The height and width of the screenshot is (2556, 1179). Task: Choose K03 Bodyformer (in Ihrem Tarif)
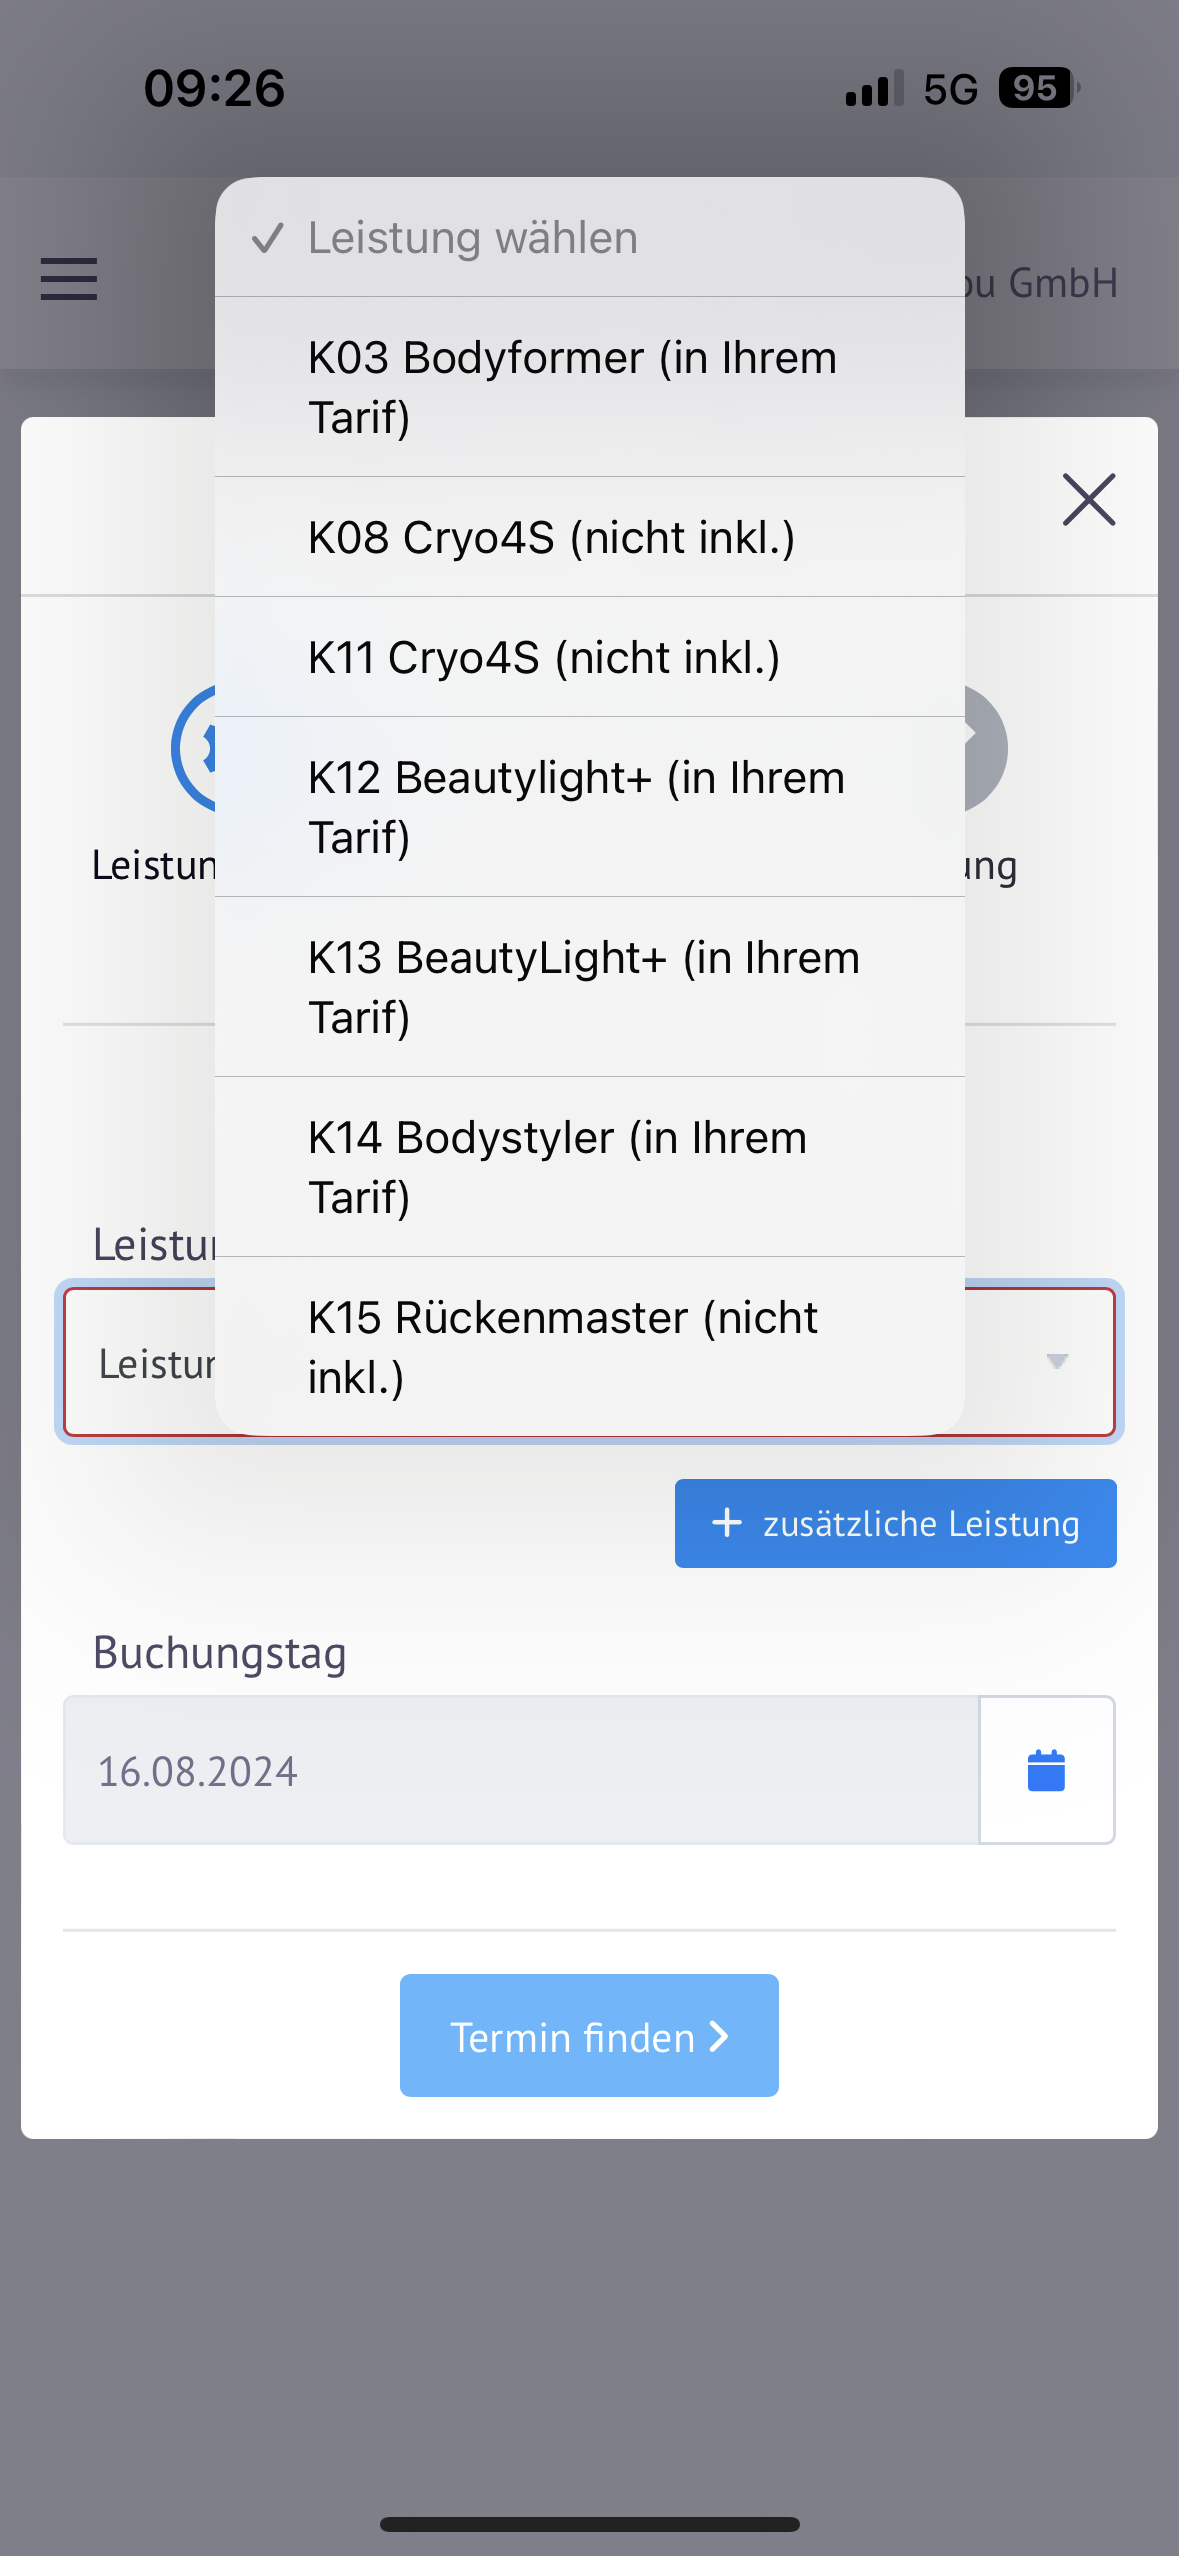pyautogui.click(x=590, y=387)
